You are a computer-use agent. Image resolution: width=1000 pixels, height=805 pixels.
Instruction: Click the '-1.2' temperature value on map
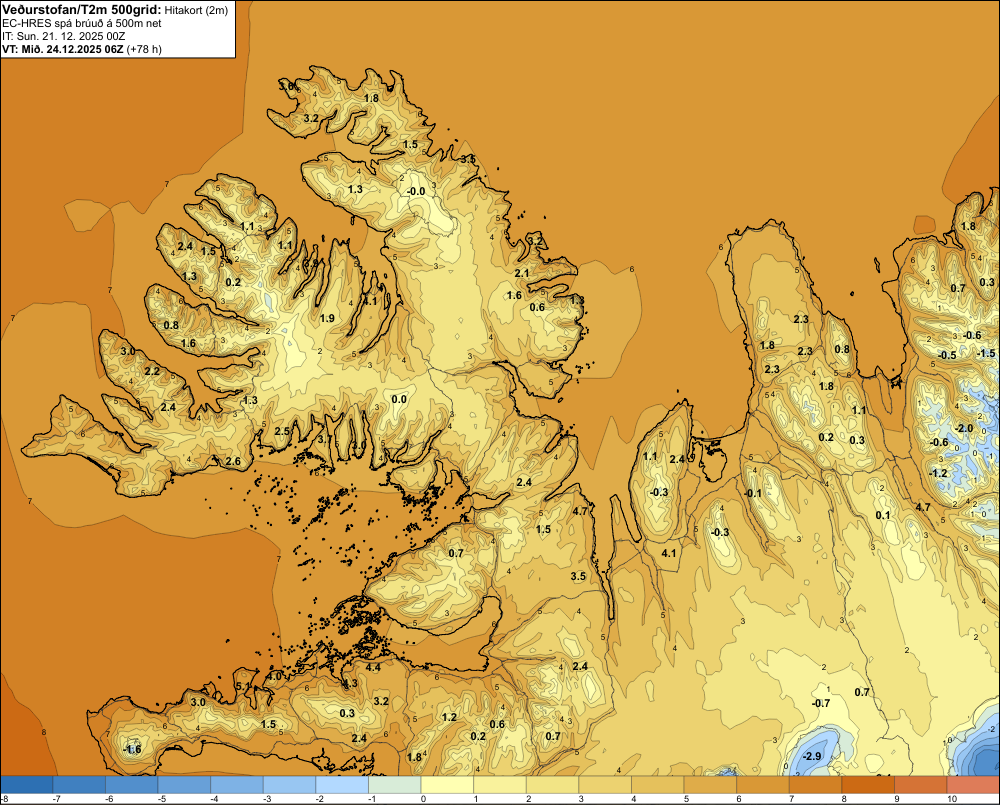click(x=938, y=473)
